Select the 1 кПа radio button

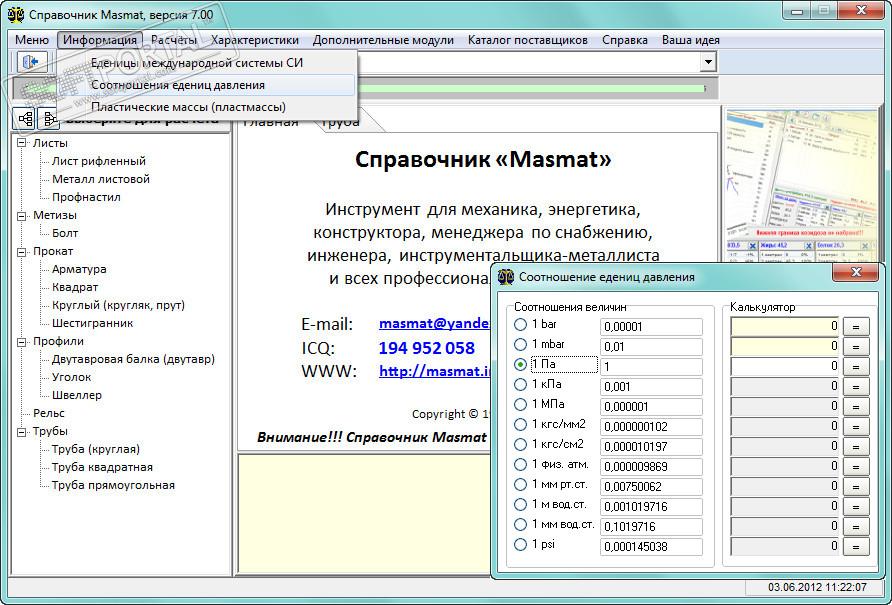coord(520,384)
